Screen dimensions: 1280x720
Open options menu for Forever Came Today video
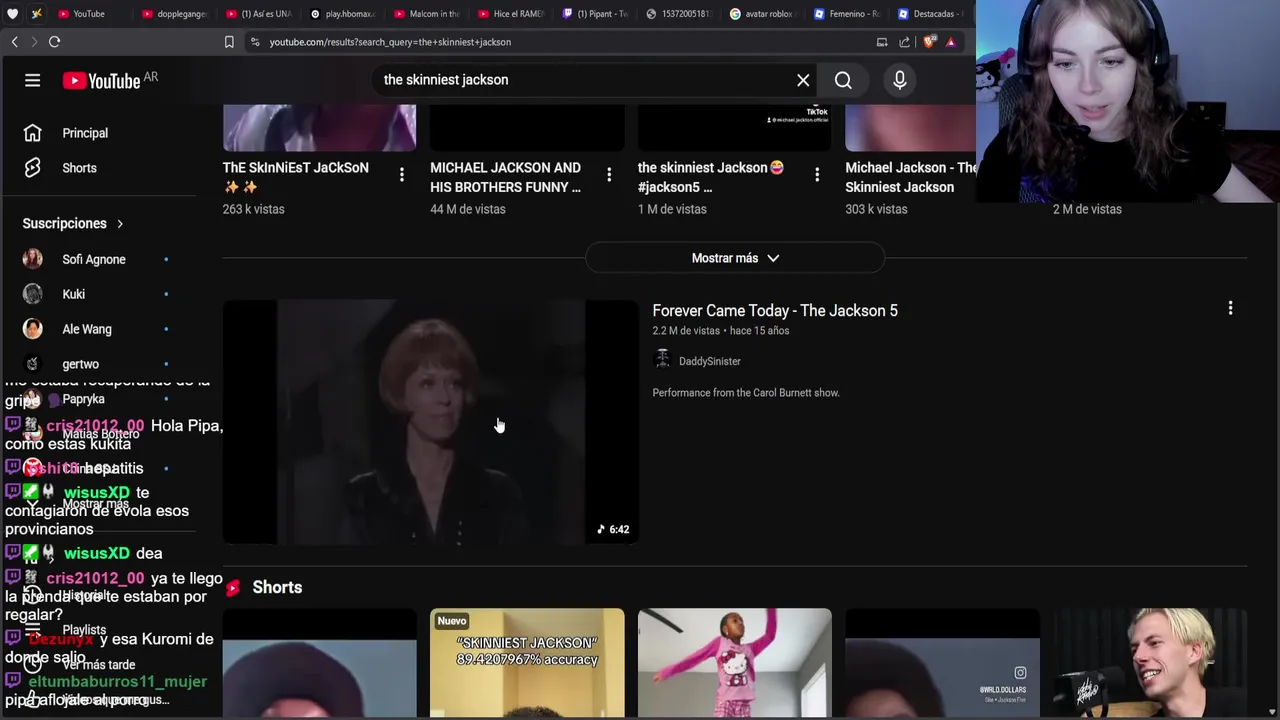[x=1230, y=309]
